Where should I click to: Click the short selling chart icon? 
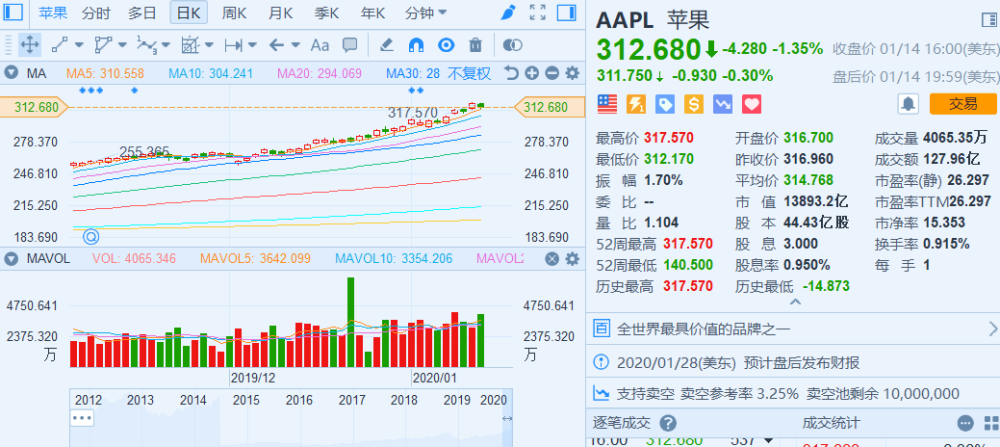click(723, 104)
